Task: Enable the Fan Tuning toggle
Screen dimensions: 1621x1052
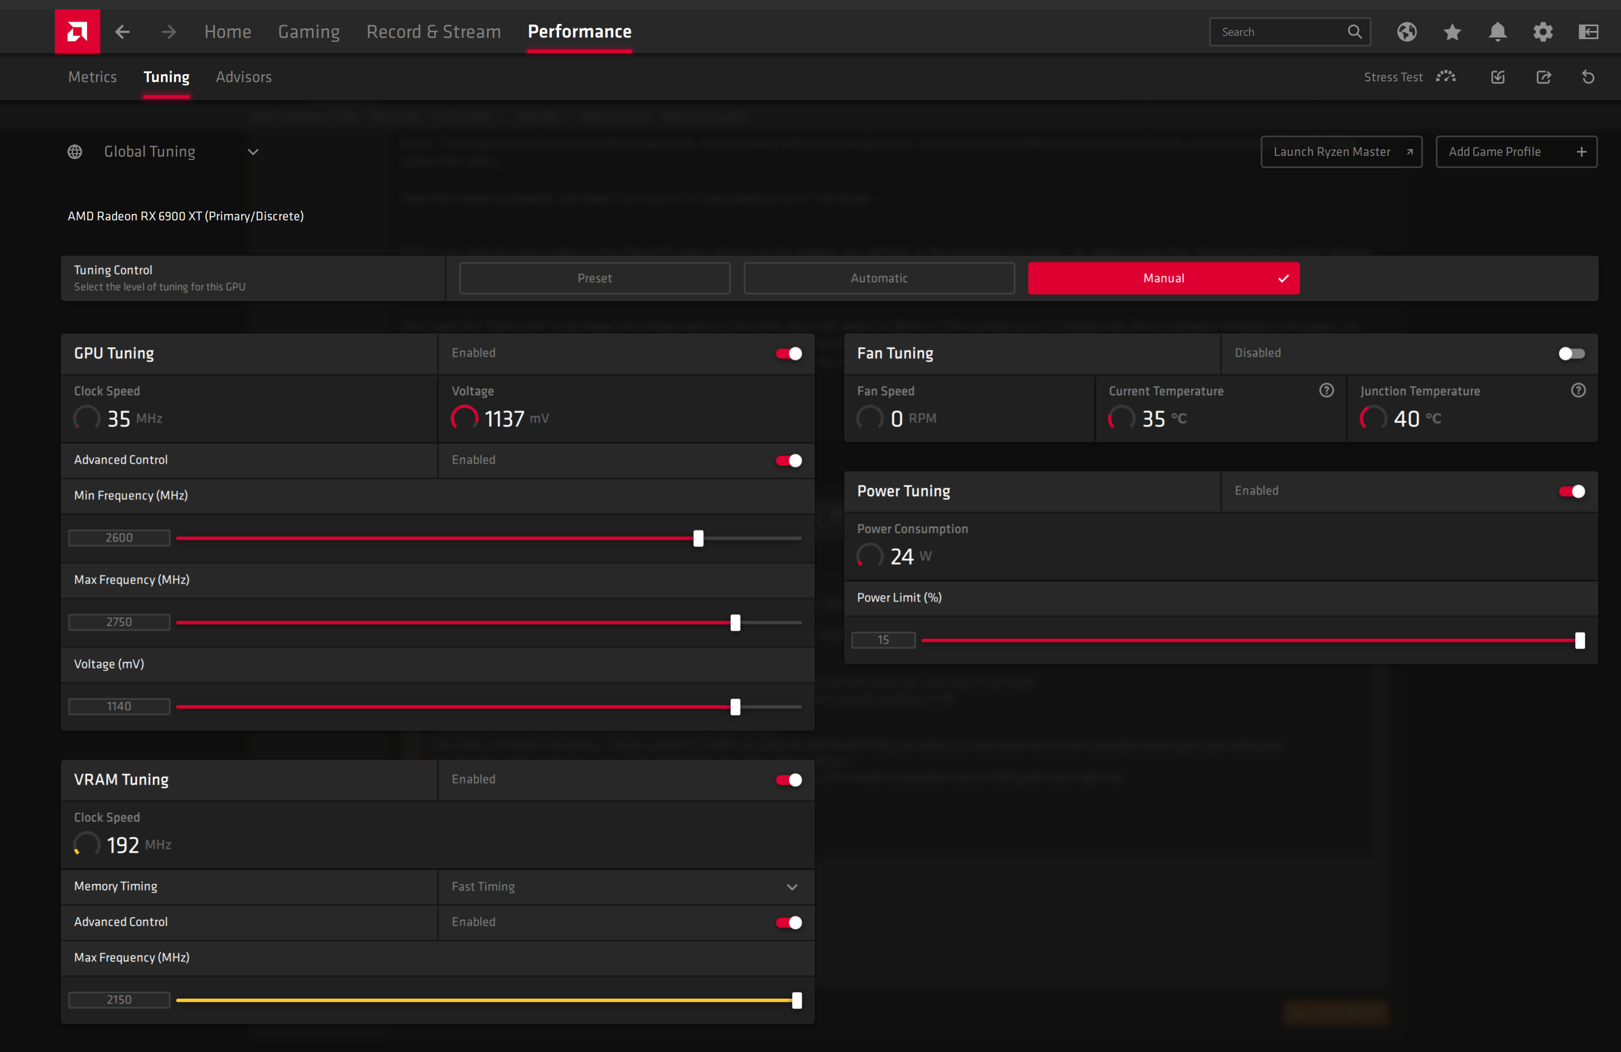Action: 1572,353
